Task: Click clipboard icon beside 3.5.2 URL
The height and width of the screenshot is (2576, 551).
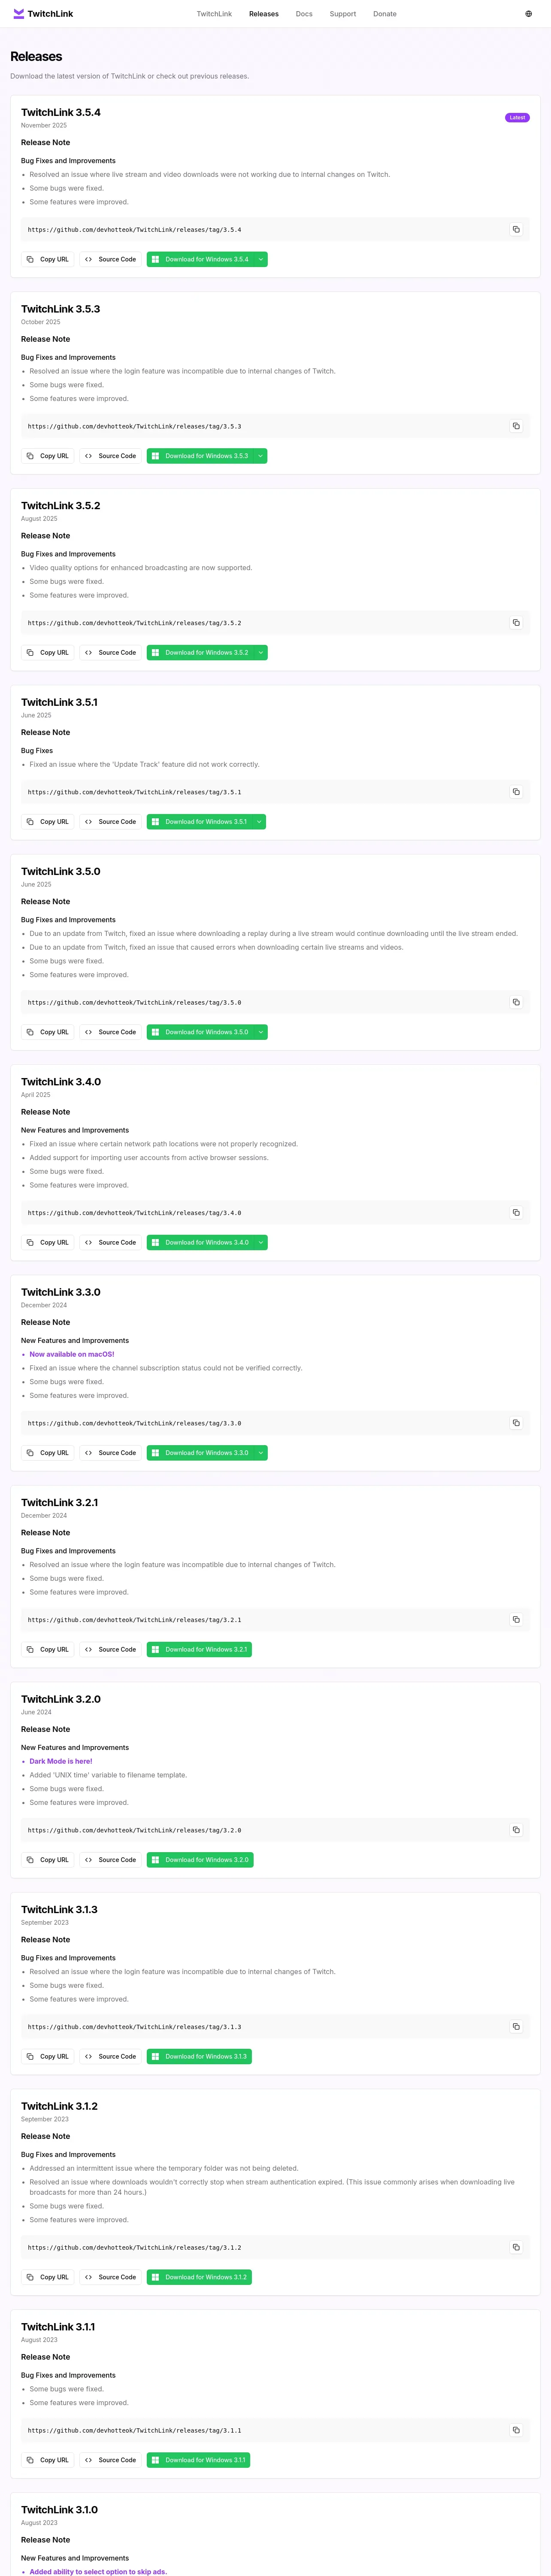Action: pyautogui.click(x=516, y=623)
